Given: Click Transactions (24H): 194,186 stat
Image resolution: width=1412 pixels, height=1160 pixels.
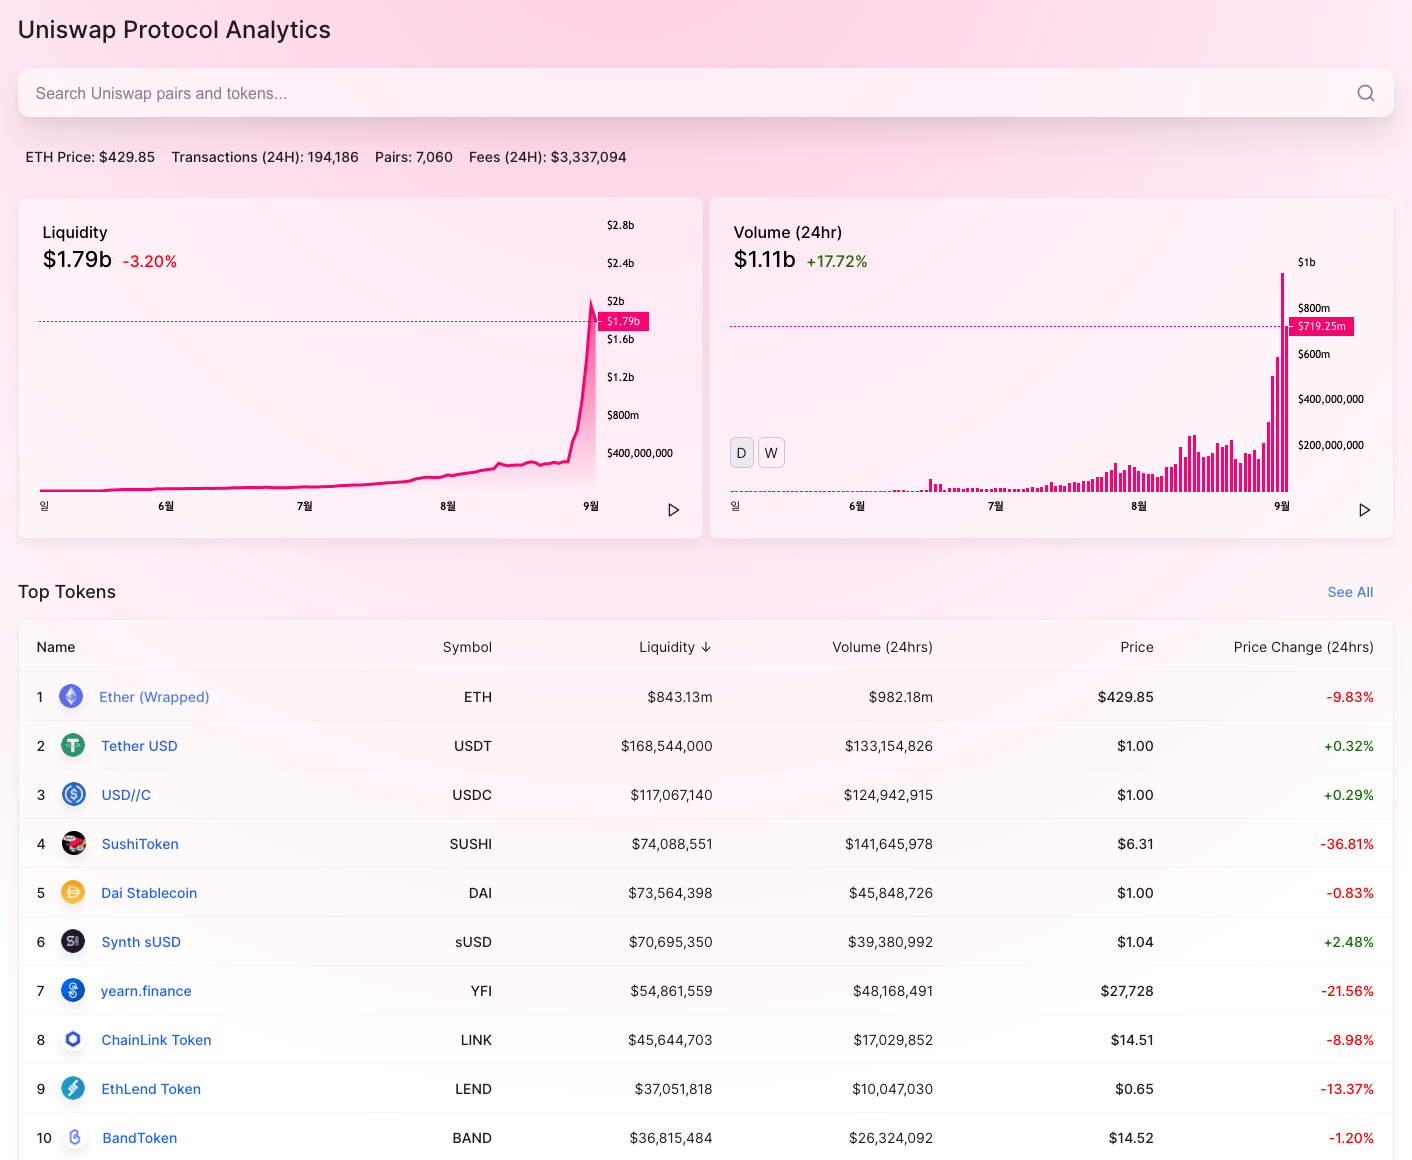Looking at the screenshot, I should pos(265,157).
